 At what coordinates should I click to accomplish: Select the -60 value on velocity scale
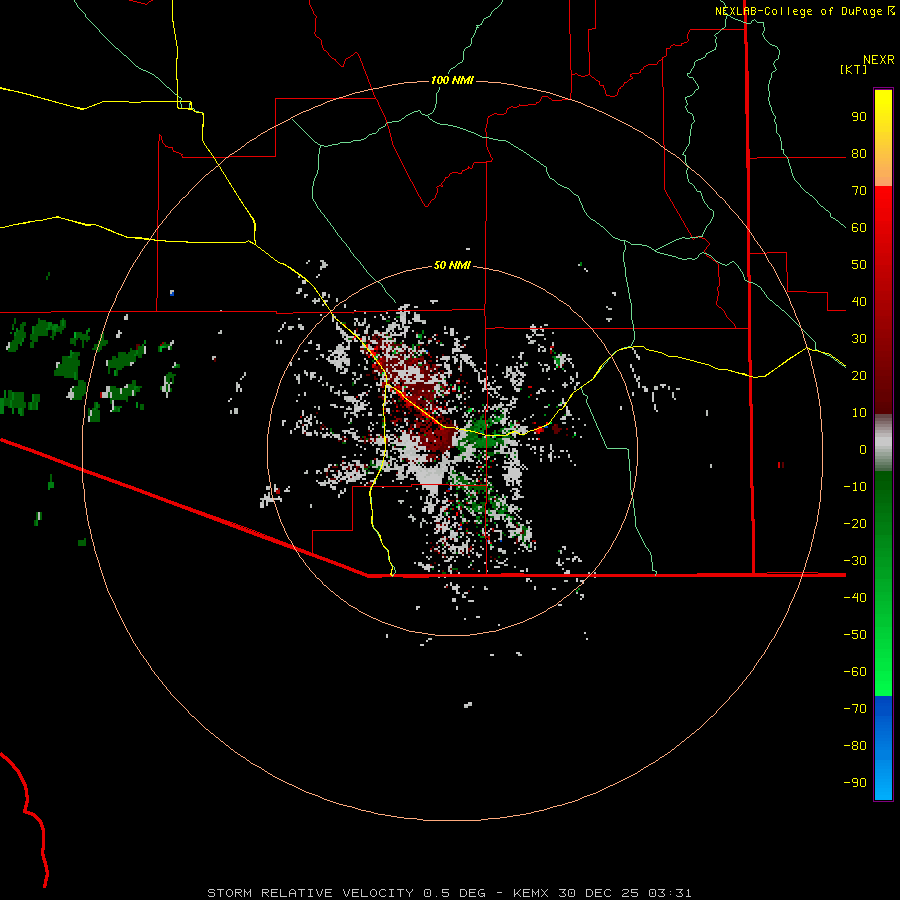point(855,672)
